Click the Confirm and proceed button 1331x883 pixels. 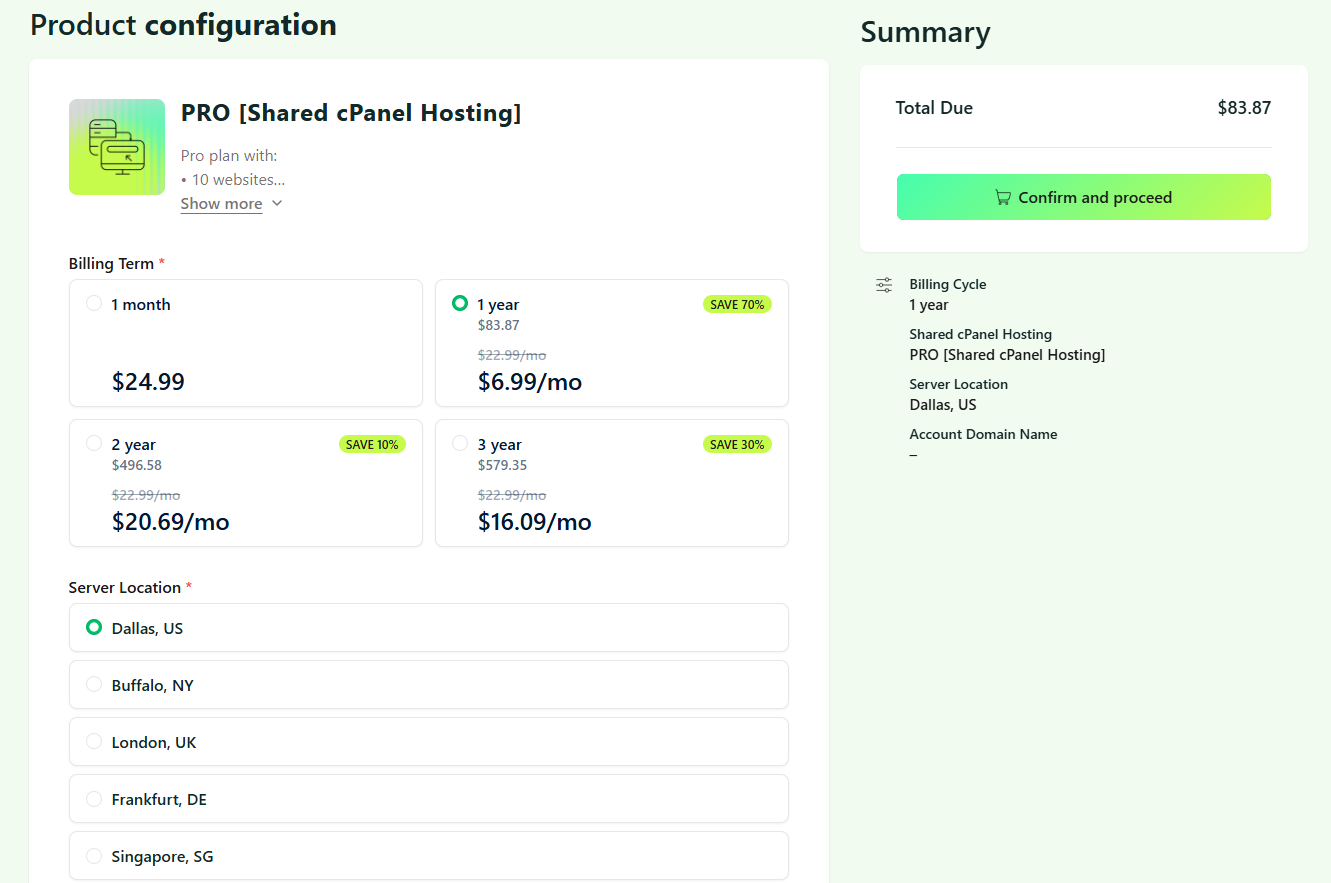click(1084, 197)
